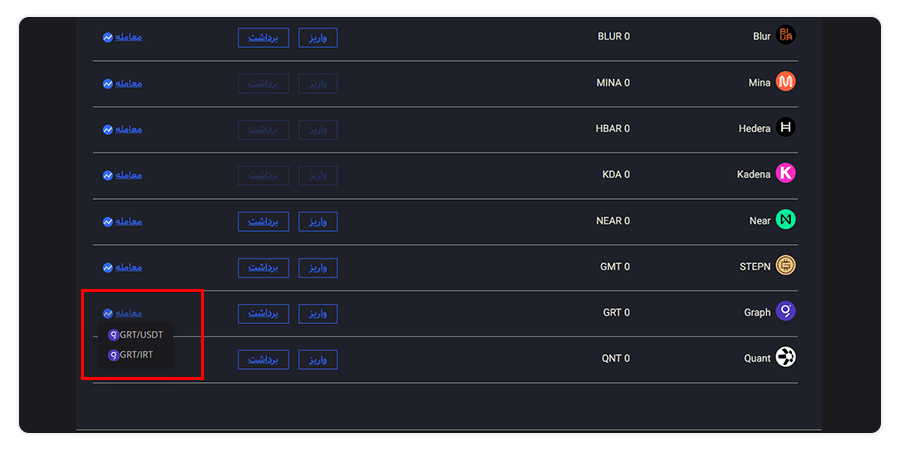Screen dimensions: 900x450
Task: Click the برداشت withdraw button for Blur
Action: [x=263, y=38]
